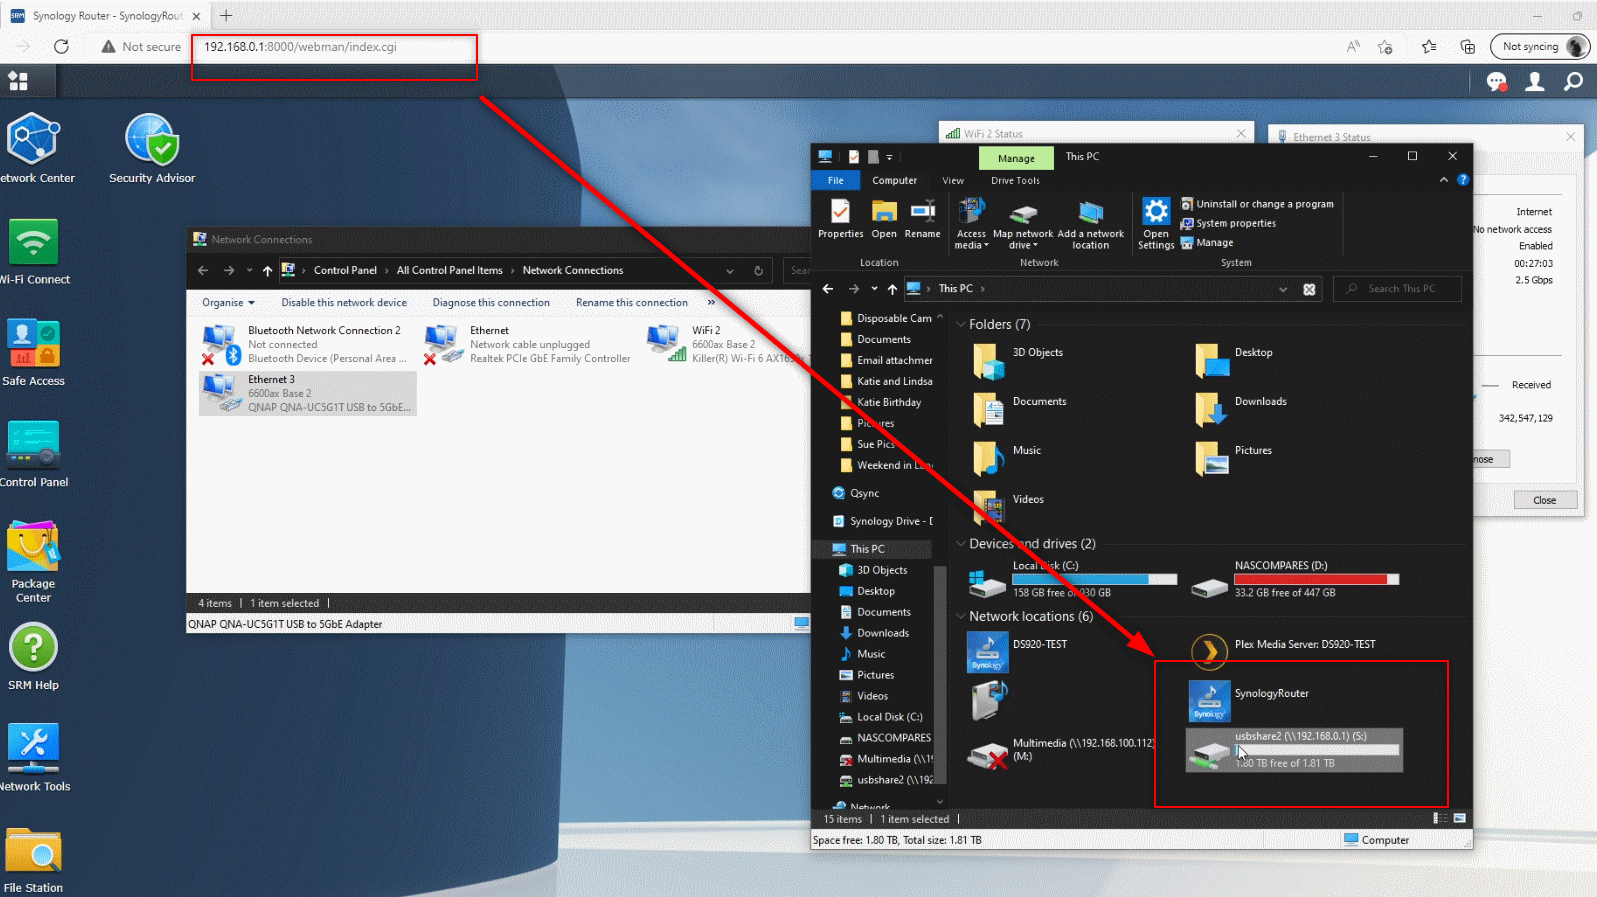
Task: Open SRM search magnifier
Action: click(1573, 82)
